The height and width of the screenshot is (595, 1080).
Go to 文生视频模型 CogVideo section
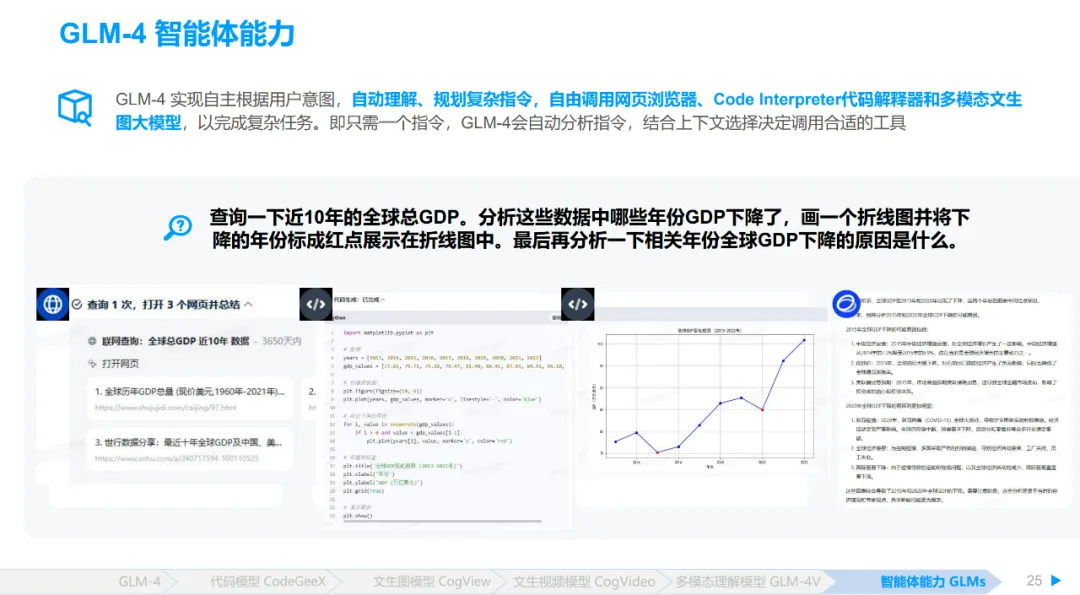coord(584,582)
